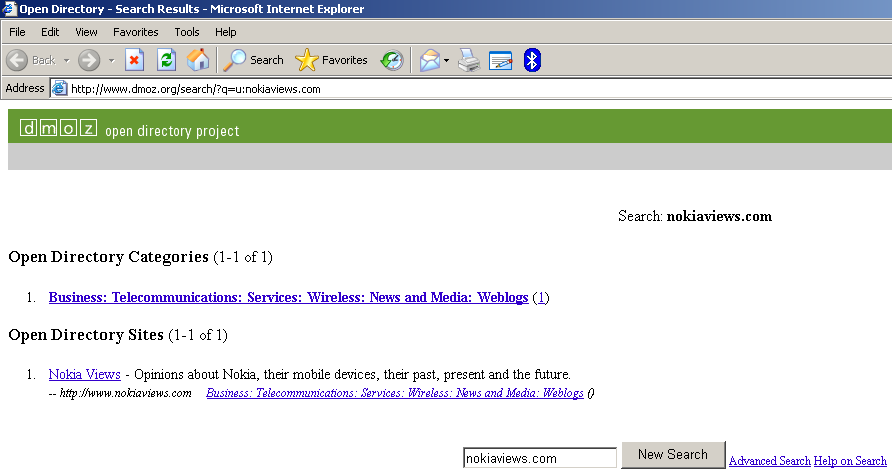892x473 pixels.
Task: Open the Edit menu
Action: 50,32
